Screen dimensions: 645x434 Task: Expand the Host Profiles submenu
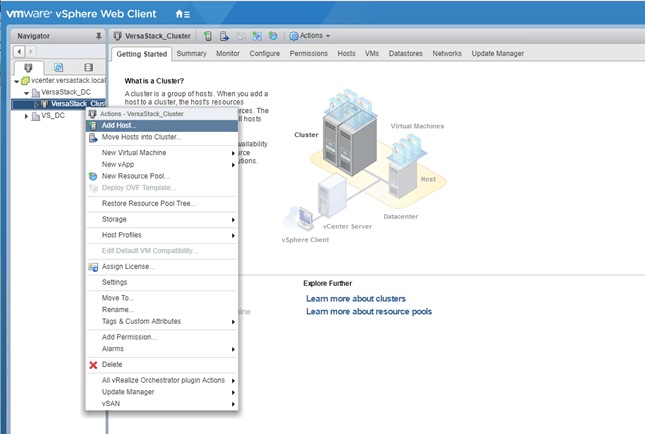(233, 236)
